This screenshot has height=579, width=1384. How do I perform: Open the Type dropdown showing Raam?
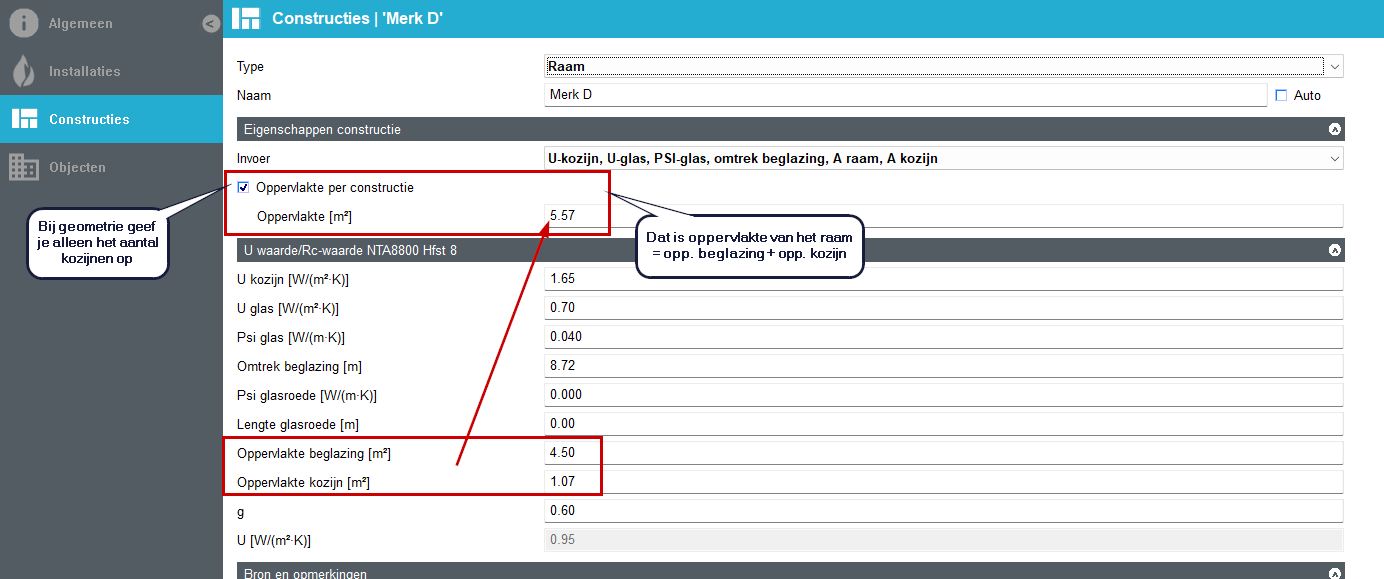click(943, 67)
